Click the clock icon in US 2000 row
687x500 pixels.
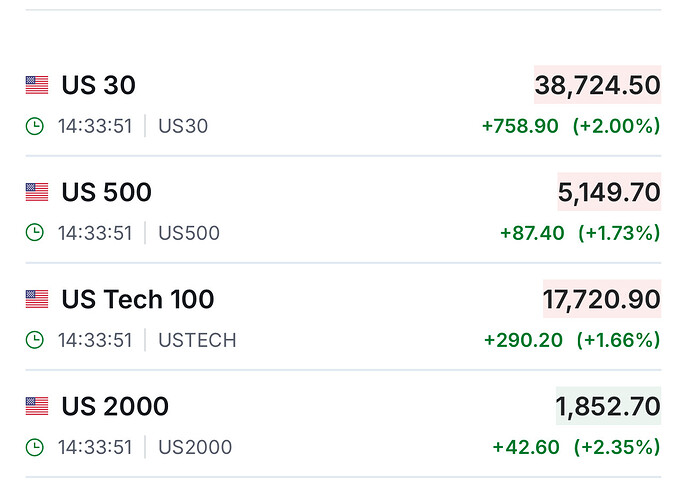[35, 447]
